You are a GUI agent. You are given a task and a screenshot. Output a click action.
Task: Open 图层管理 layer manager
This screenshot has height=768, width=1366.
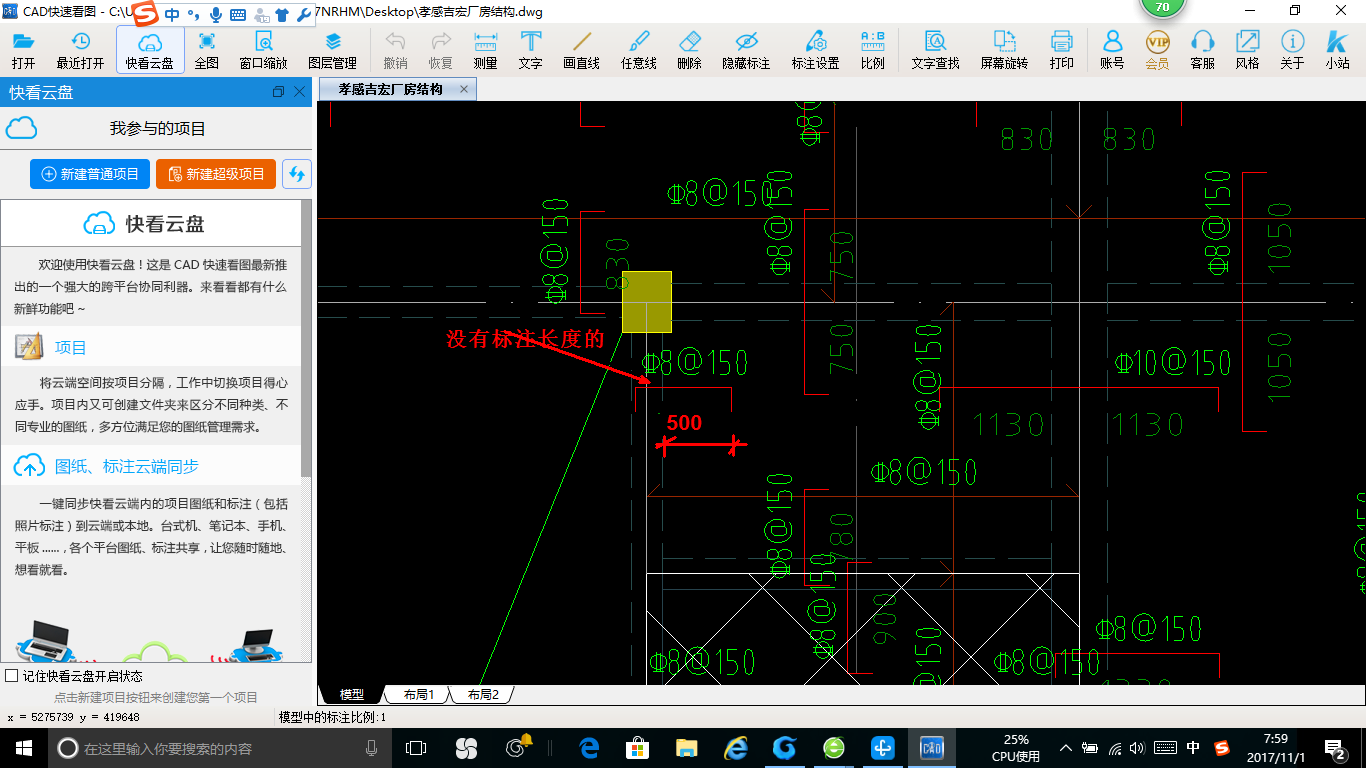point(333,50)
